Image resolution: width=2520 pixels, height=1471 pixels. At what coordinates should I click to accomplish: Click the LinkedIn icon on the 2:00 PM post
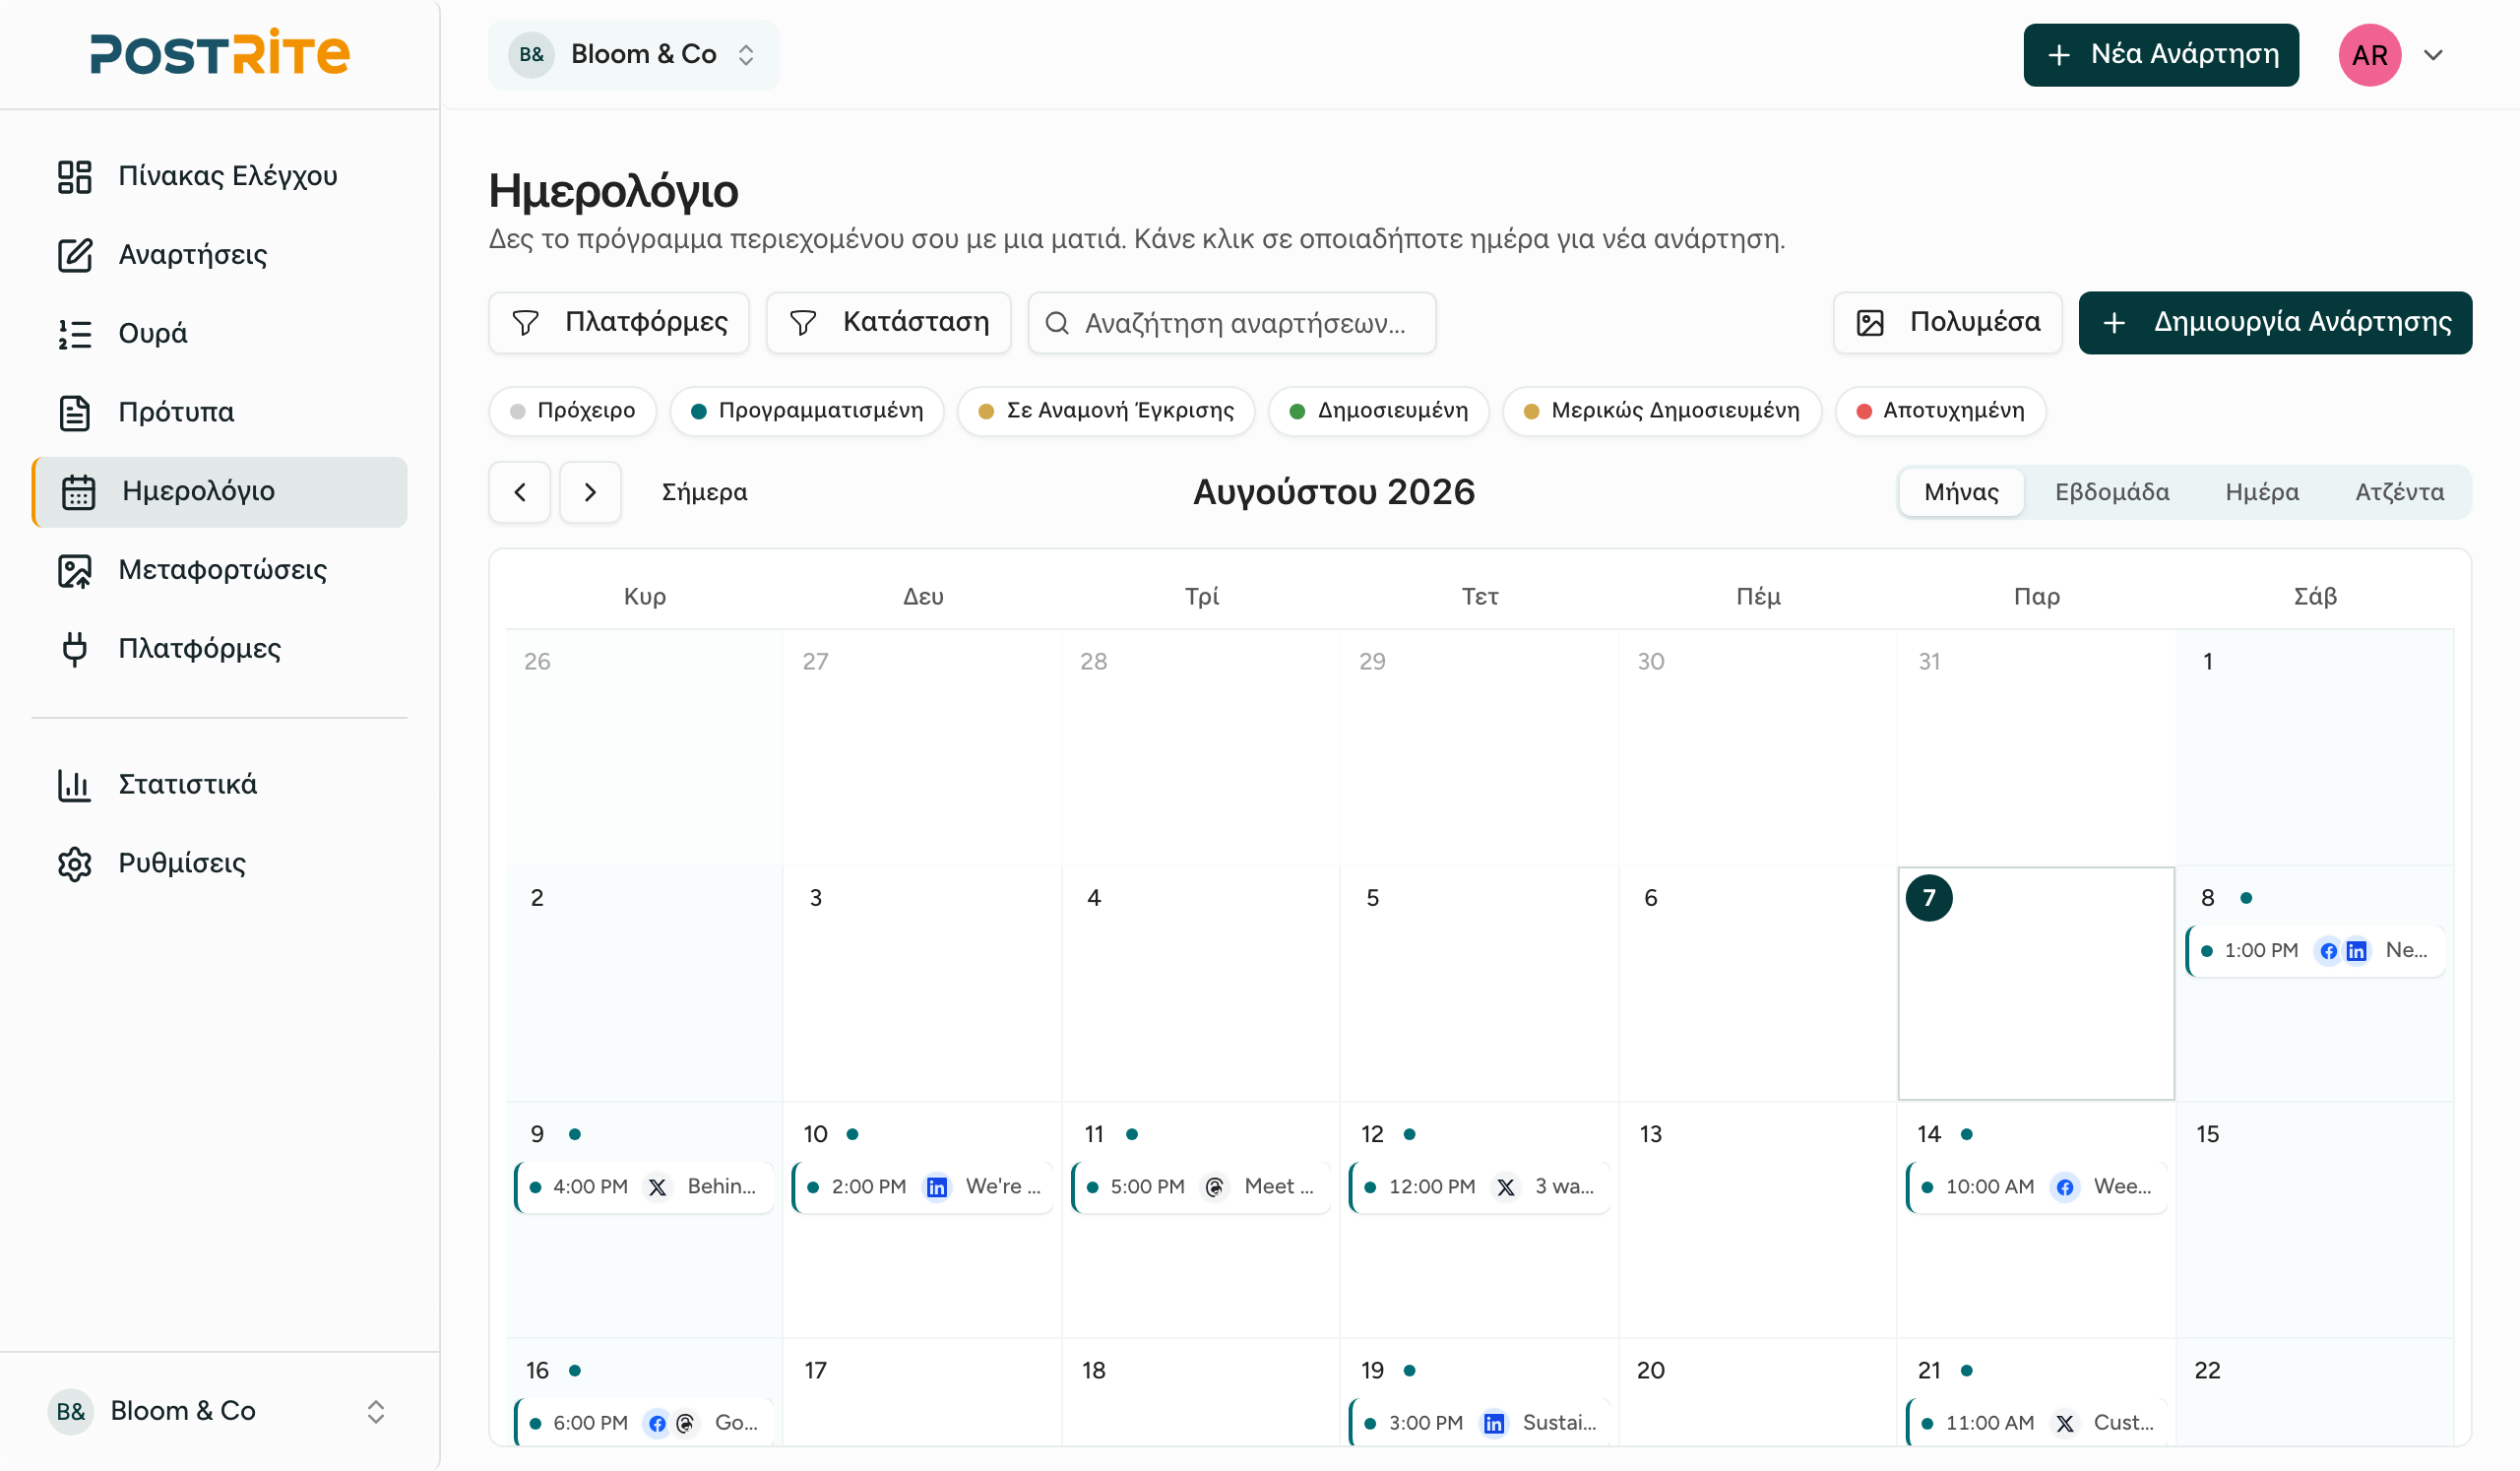tap(937, 1188)
